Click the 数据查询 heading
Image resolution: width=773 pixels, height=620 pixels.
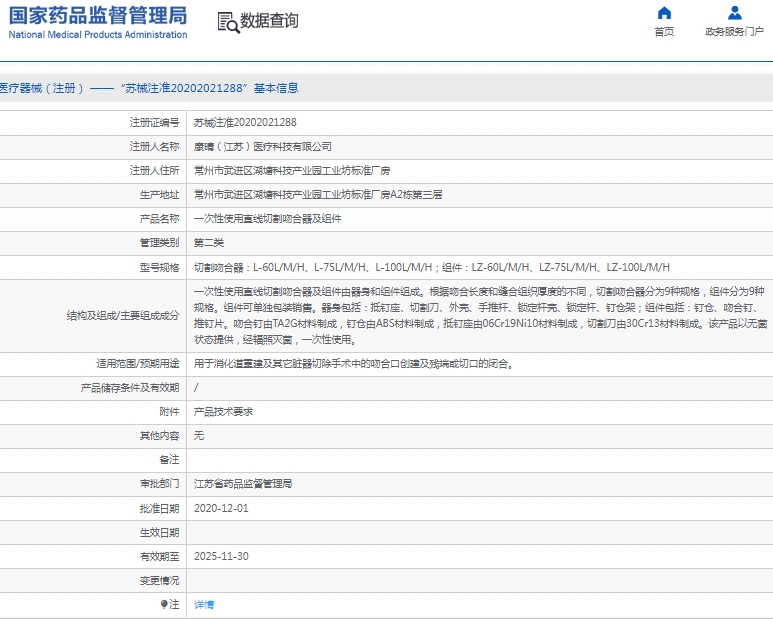269,21
